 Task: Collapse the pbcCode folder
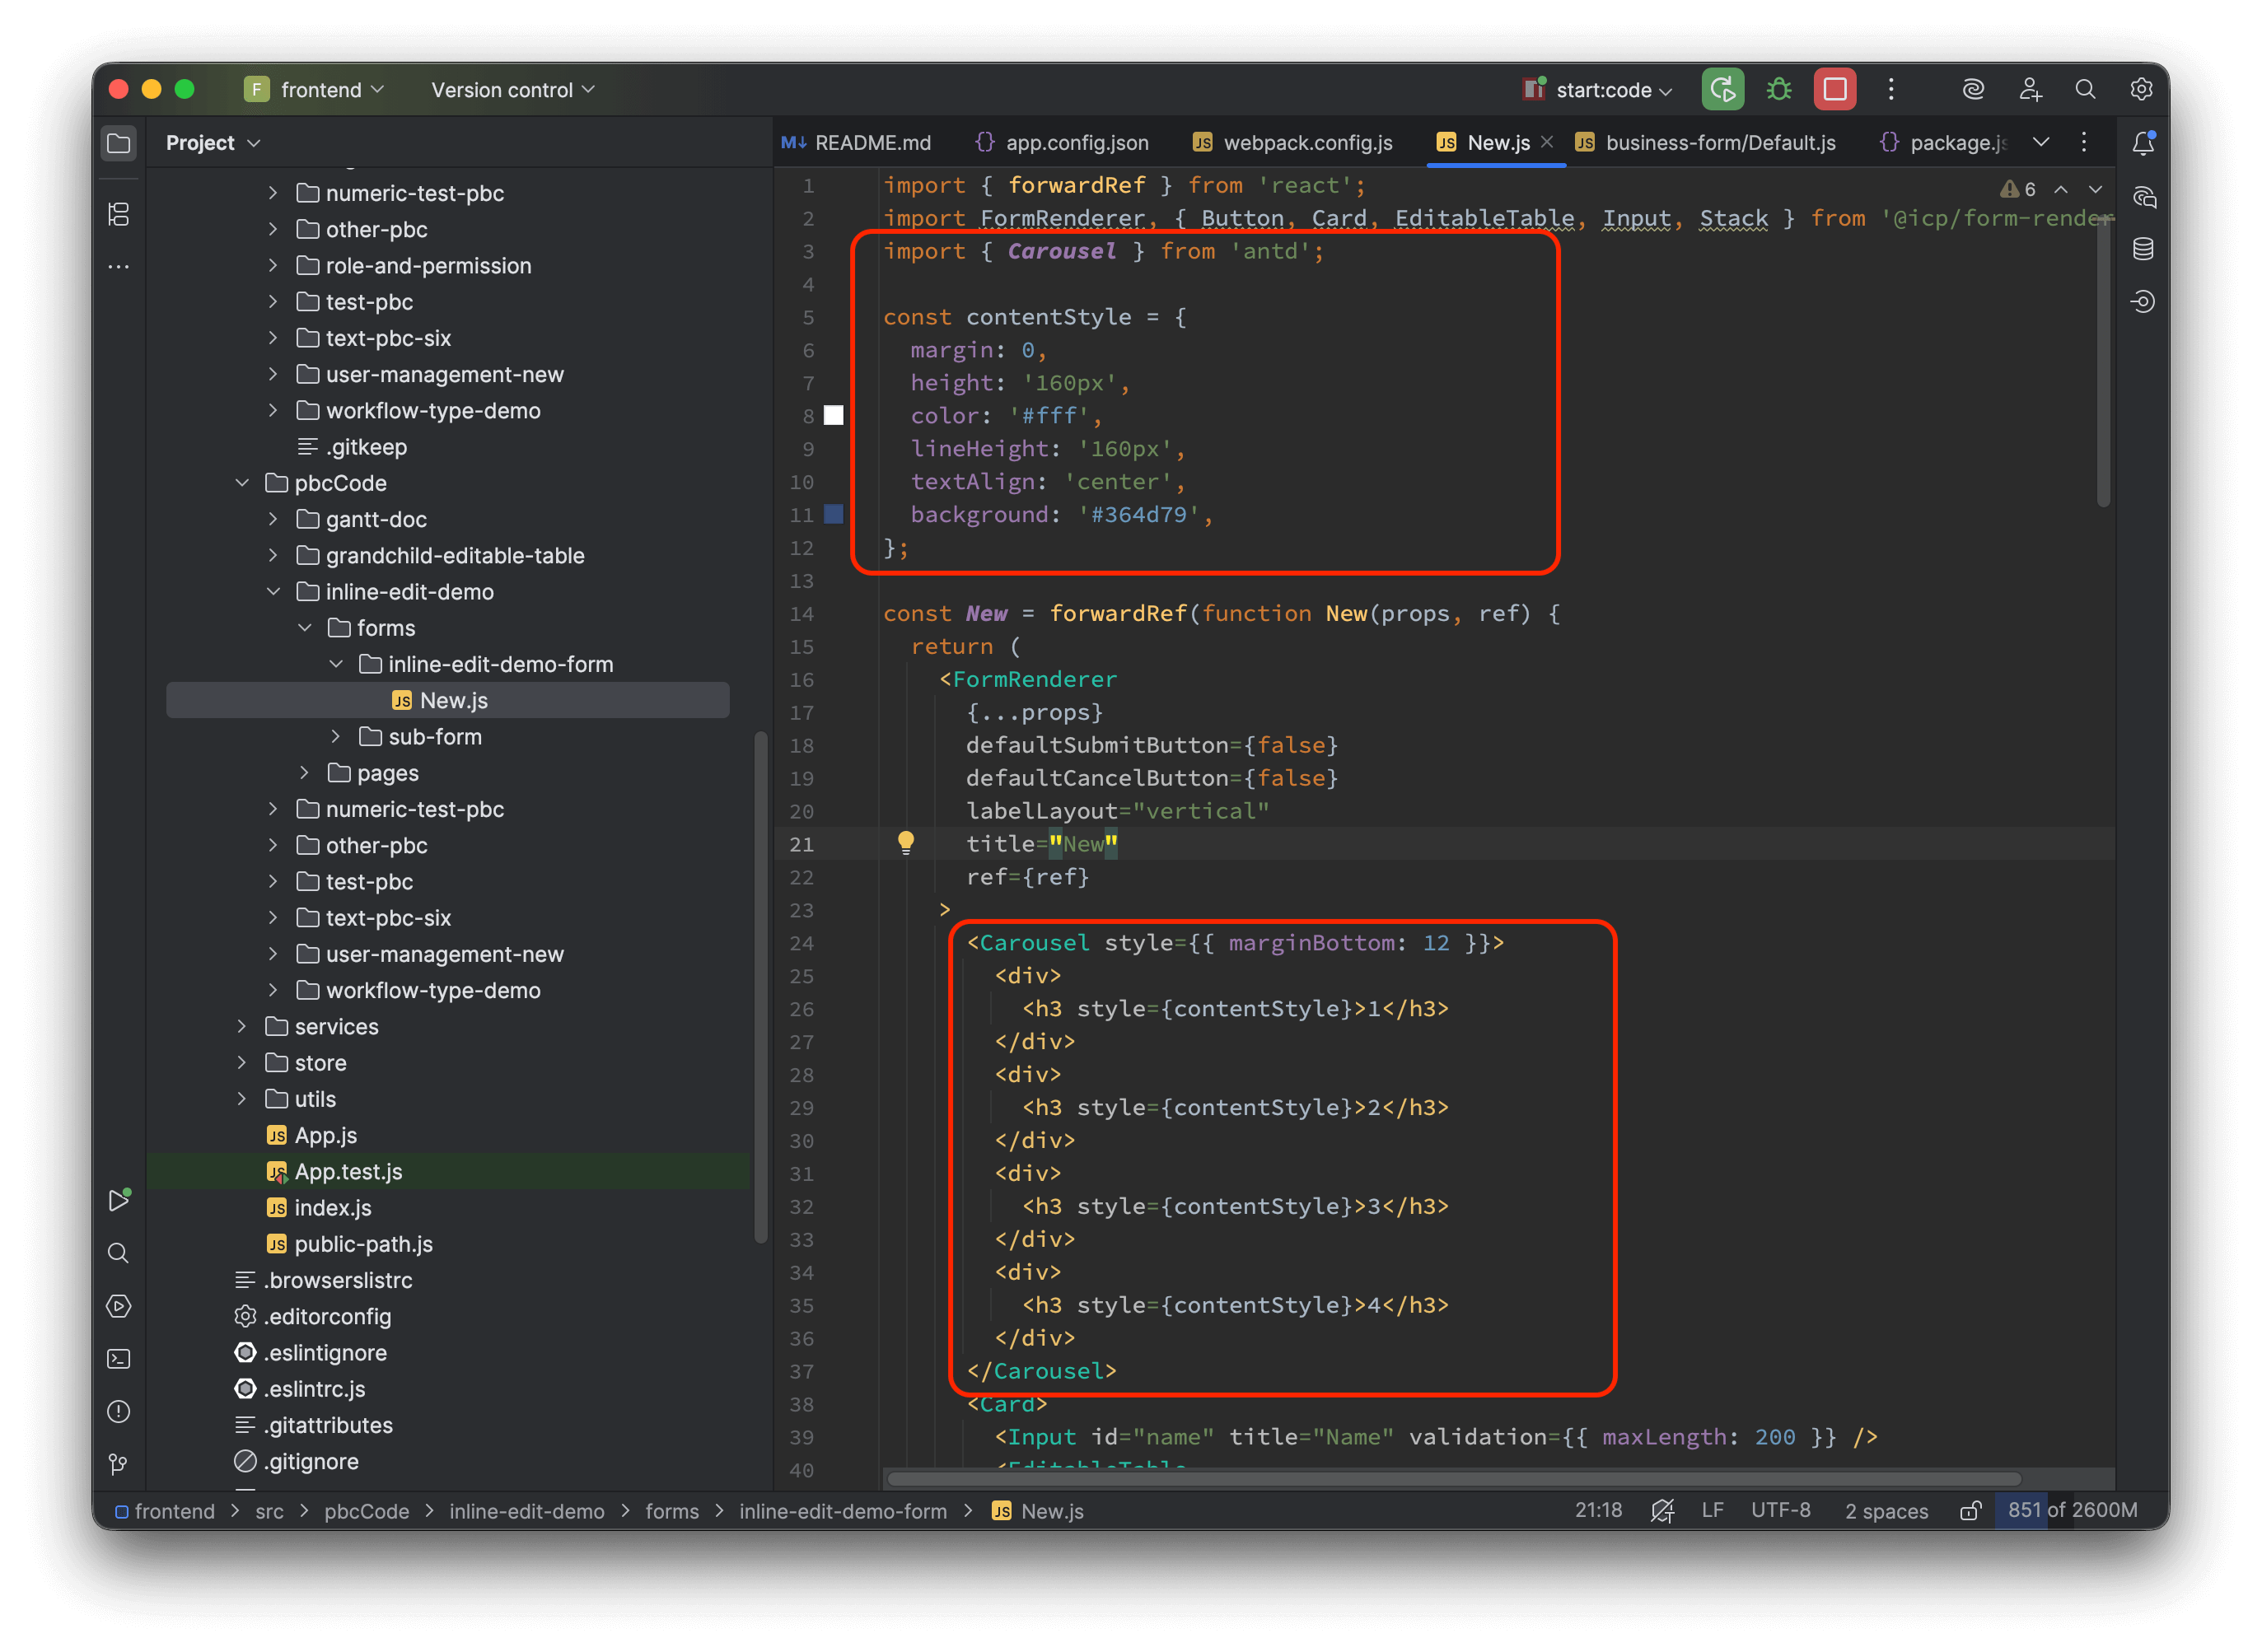pyautogui.click(x=242, y=483)
